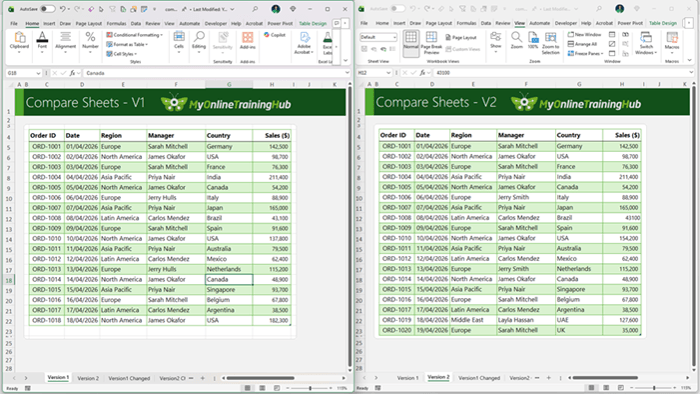
Task: Toggle View Side by Side icon
Action: point(625,34)
